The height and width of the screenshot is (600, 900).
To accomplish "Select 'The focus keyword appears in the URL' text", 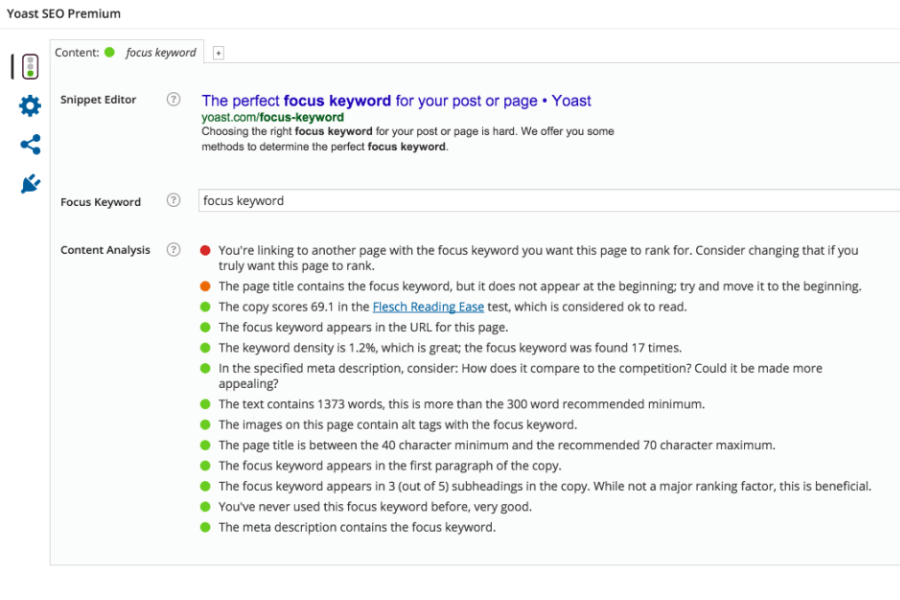I will pos(363,327).
